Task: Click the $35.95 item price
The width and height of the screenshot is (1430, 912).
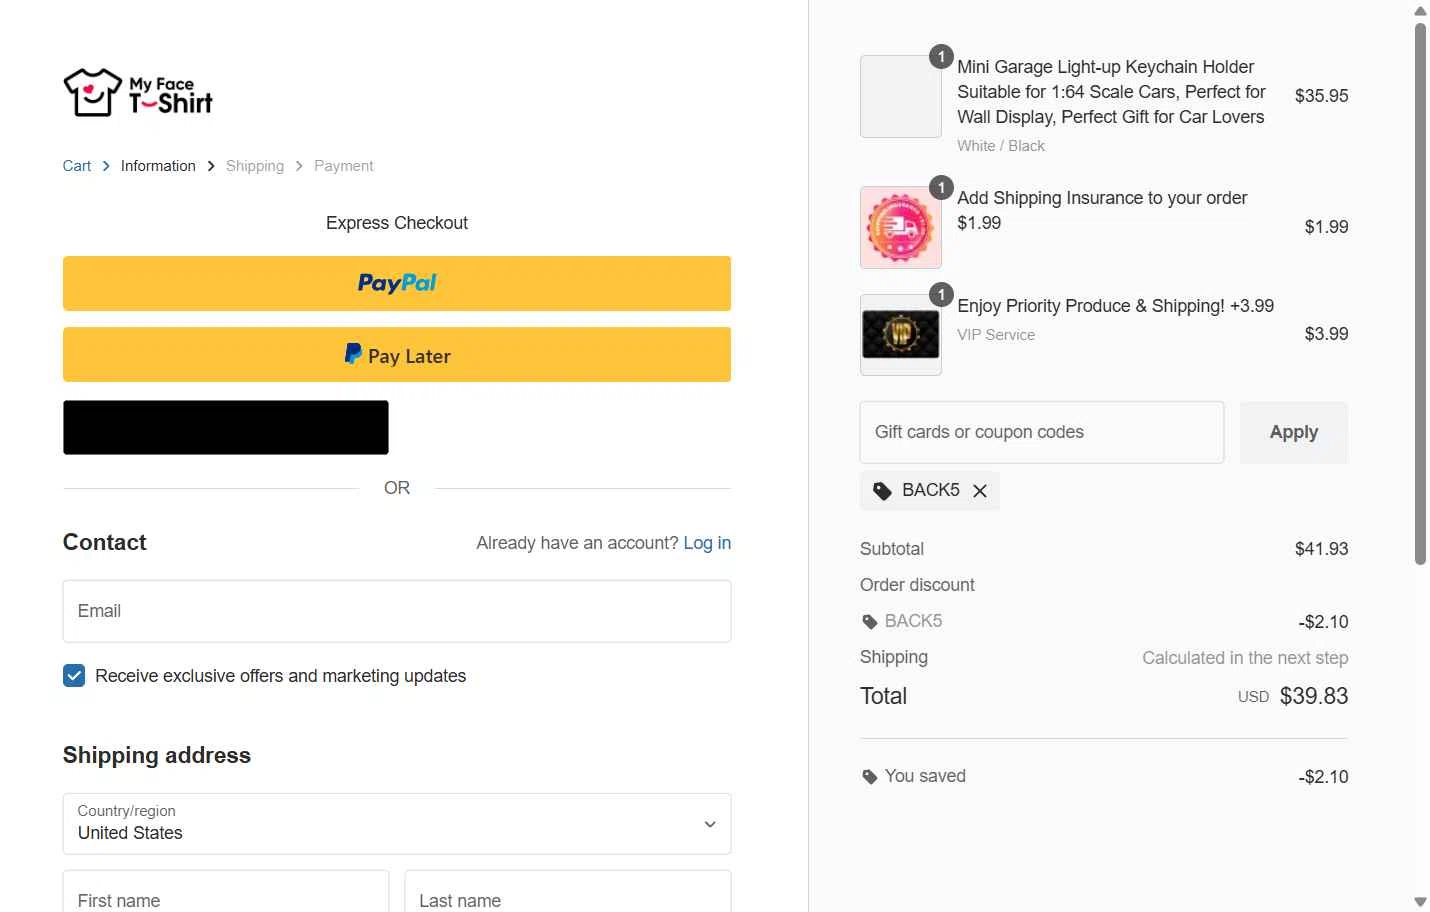Action: [1321, 96]
